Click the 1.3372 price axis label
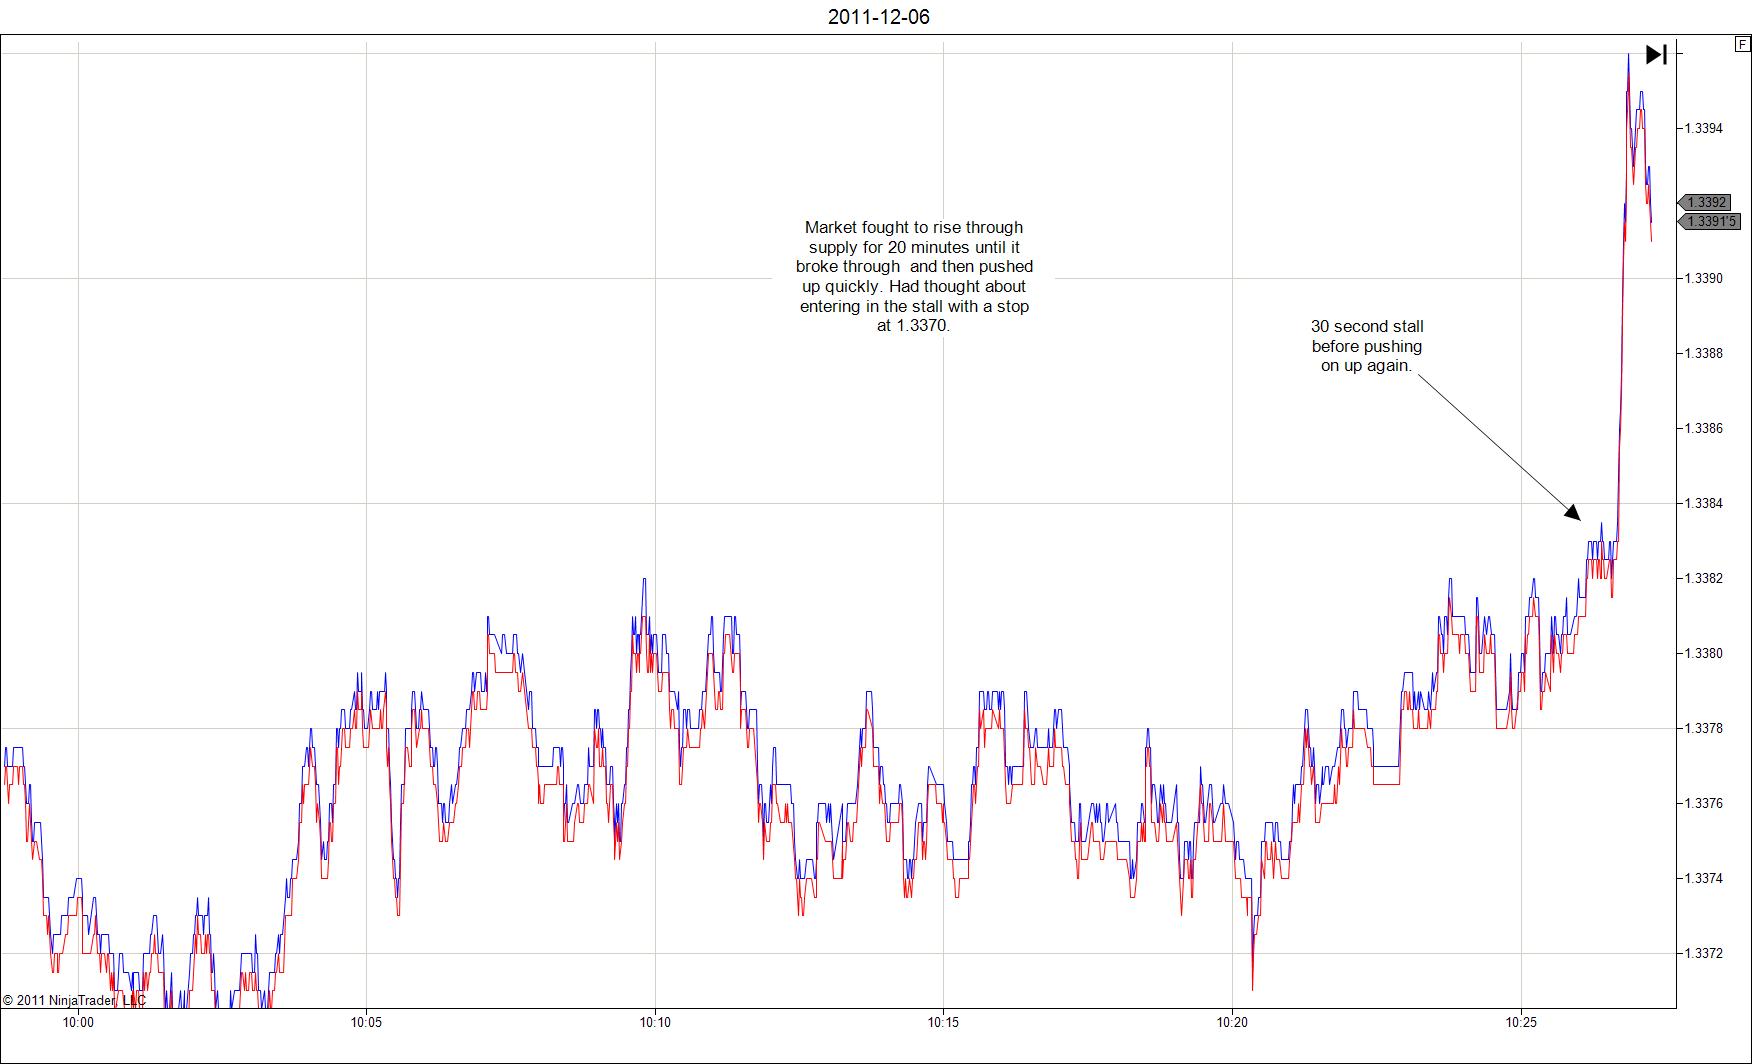Screen dimensions: 1752x1064 coord(1704,953)
